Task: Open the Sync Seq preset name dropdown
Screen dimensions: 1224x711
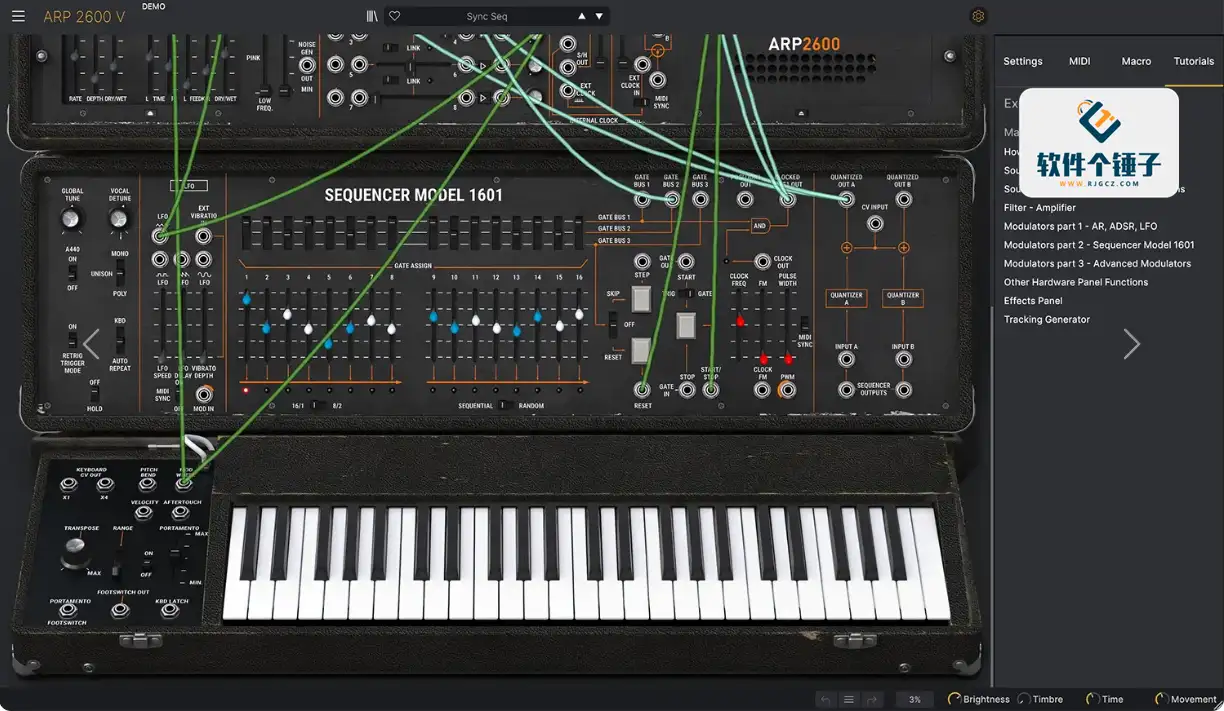Action: pos(487,16)
